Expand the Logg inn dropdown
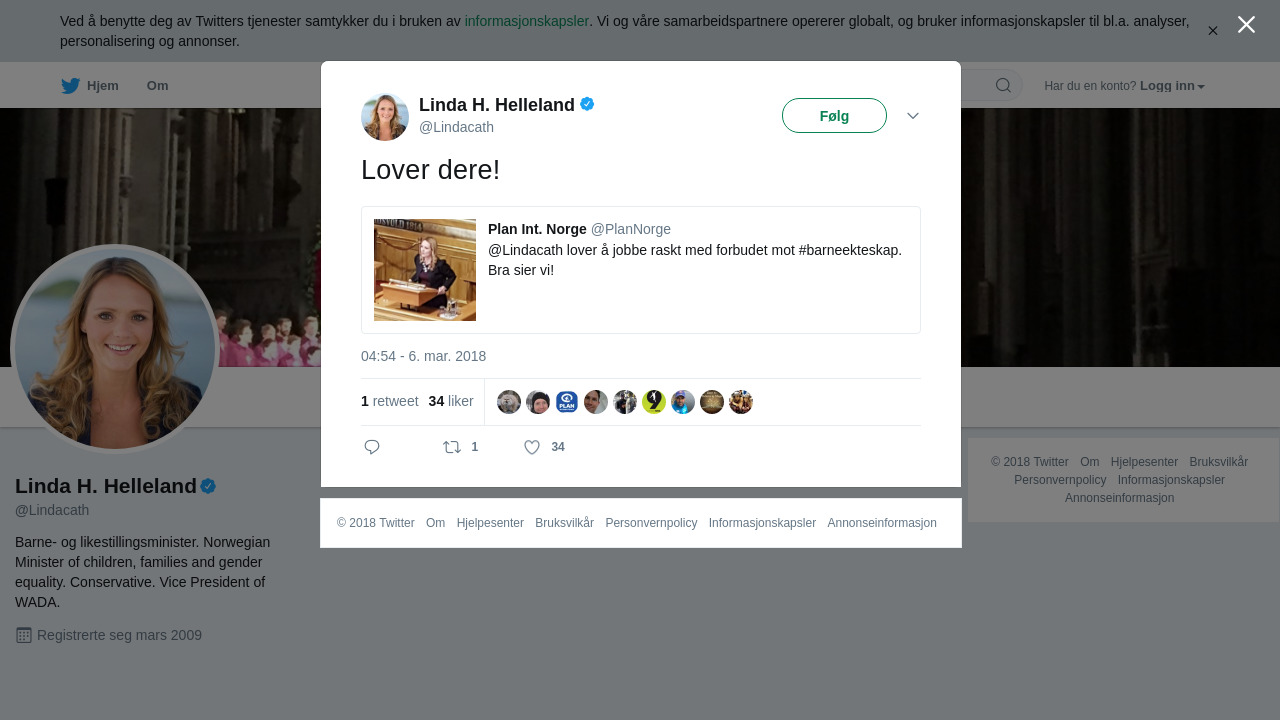 pos(1172,86)
